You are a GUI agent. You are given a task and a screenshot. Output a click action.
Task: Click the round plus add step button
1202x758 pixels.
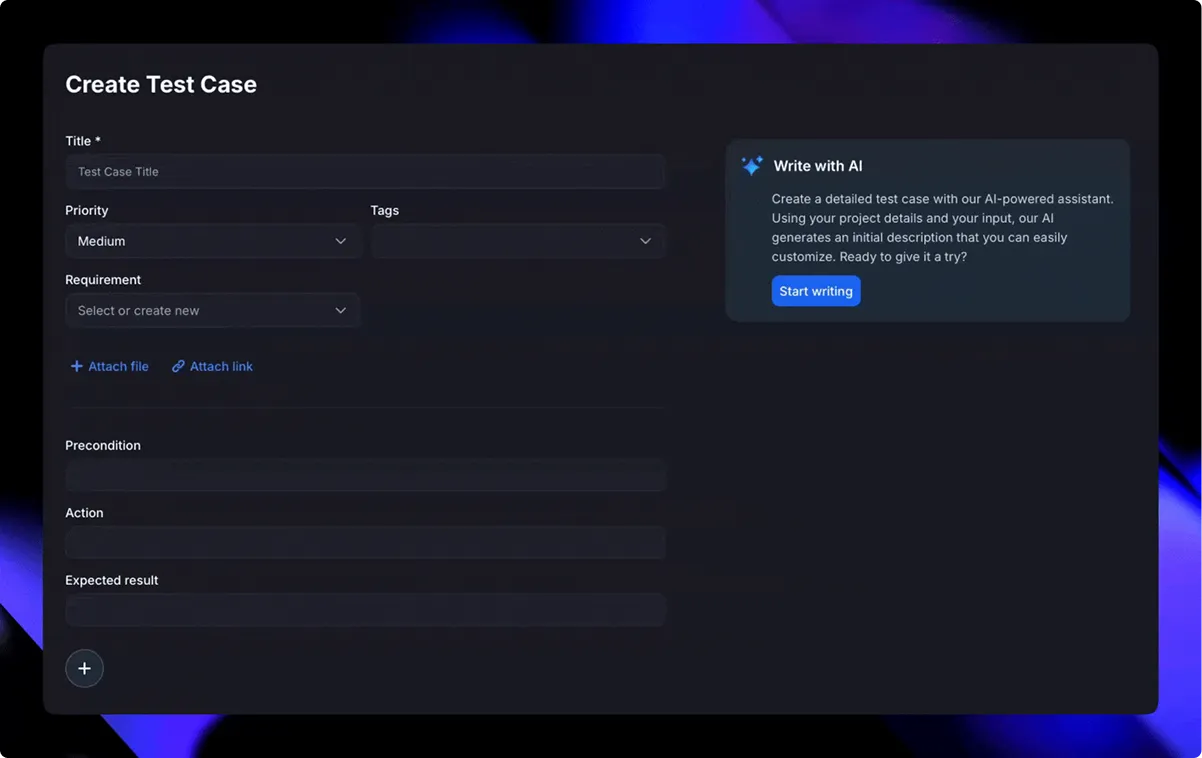point(84,668)
